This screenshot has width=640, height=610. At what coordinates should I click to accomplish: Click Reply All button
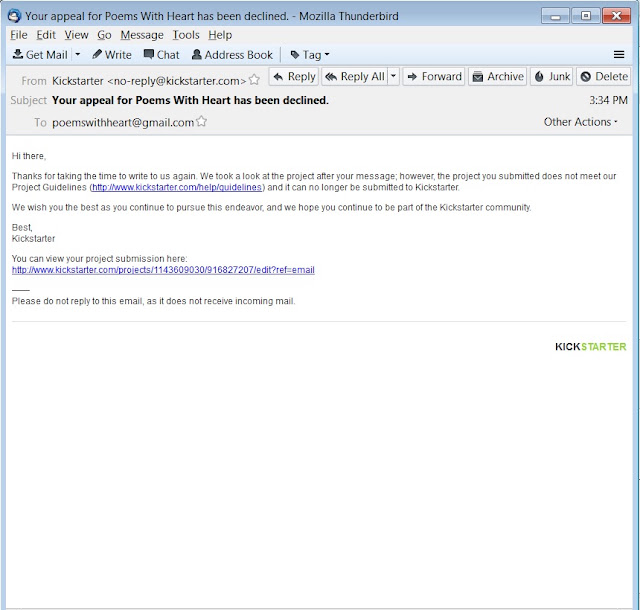355,76
